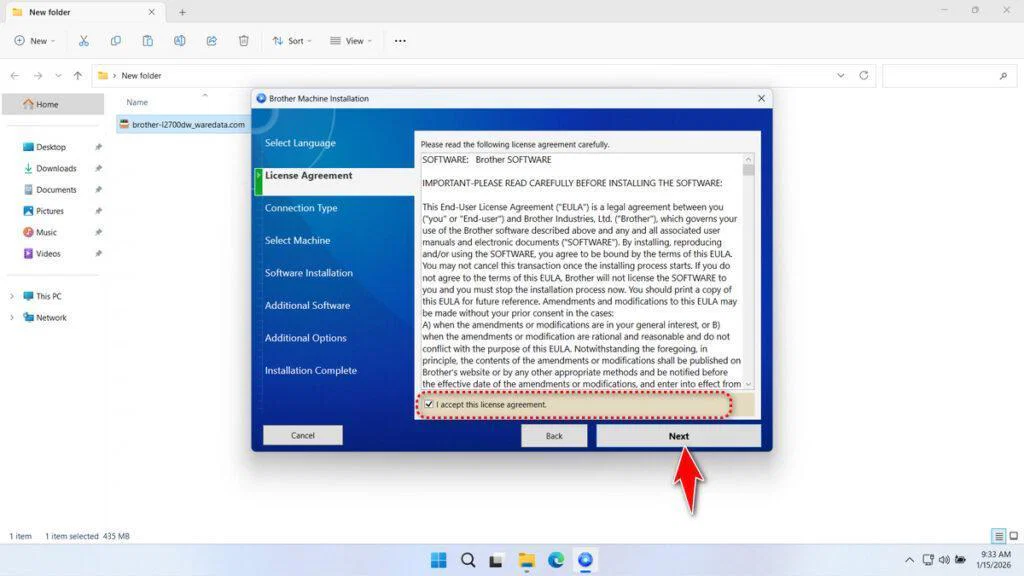Select Downloads in the navigation pane
This screenshot has height=576, width=1024.
pos(56,168)
